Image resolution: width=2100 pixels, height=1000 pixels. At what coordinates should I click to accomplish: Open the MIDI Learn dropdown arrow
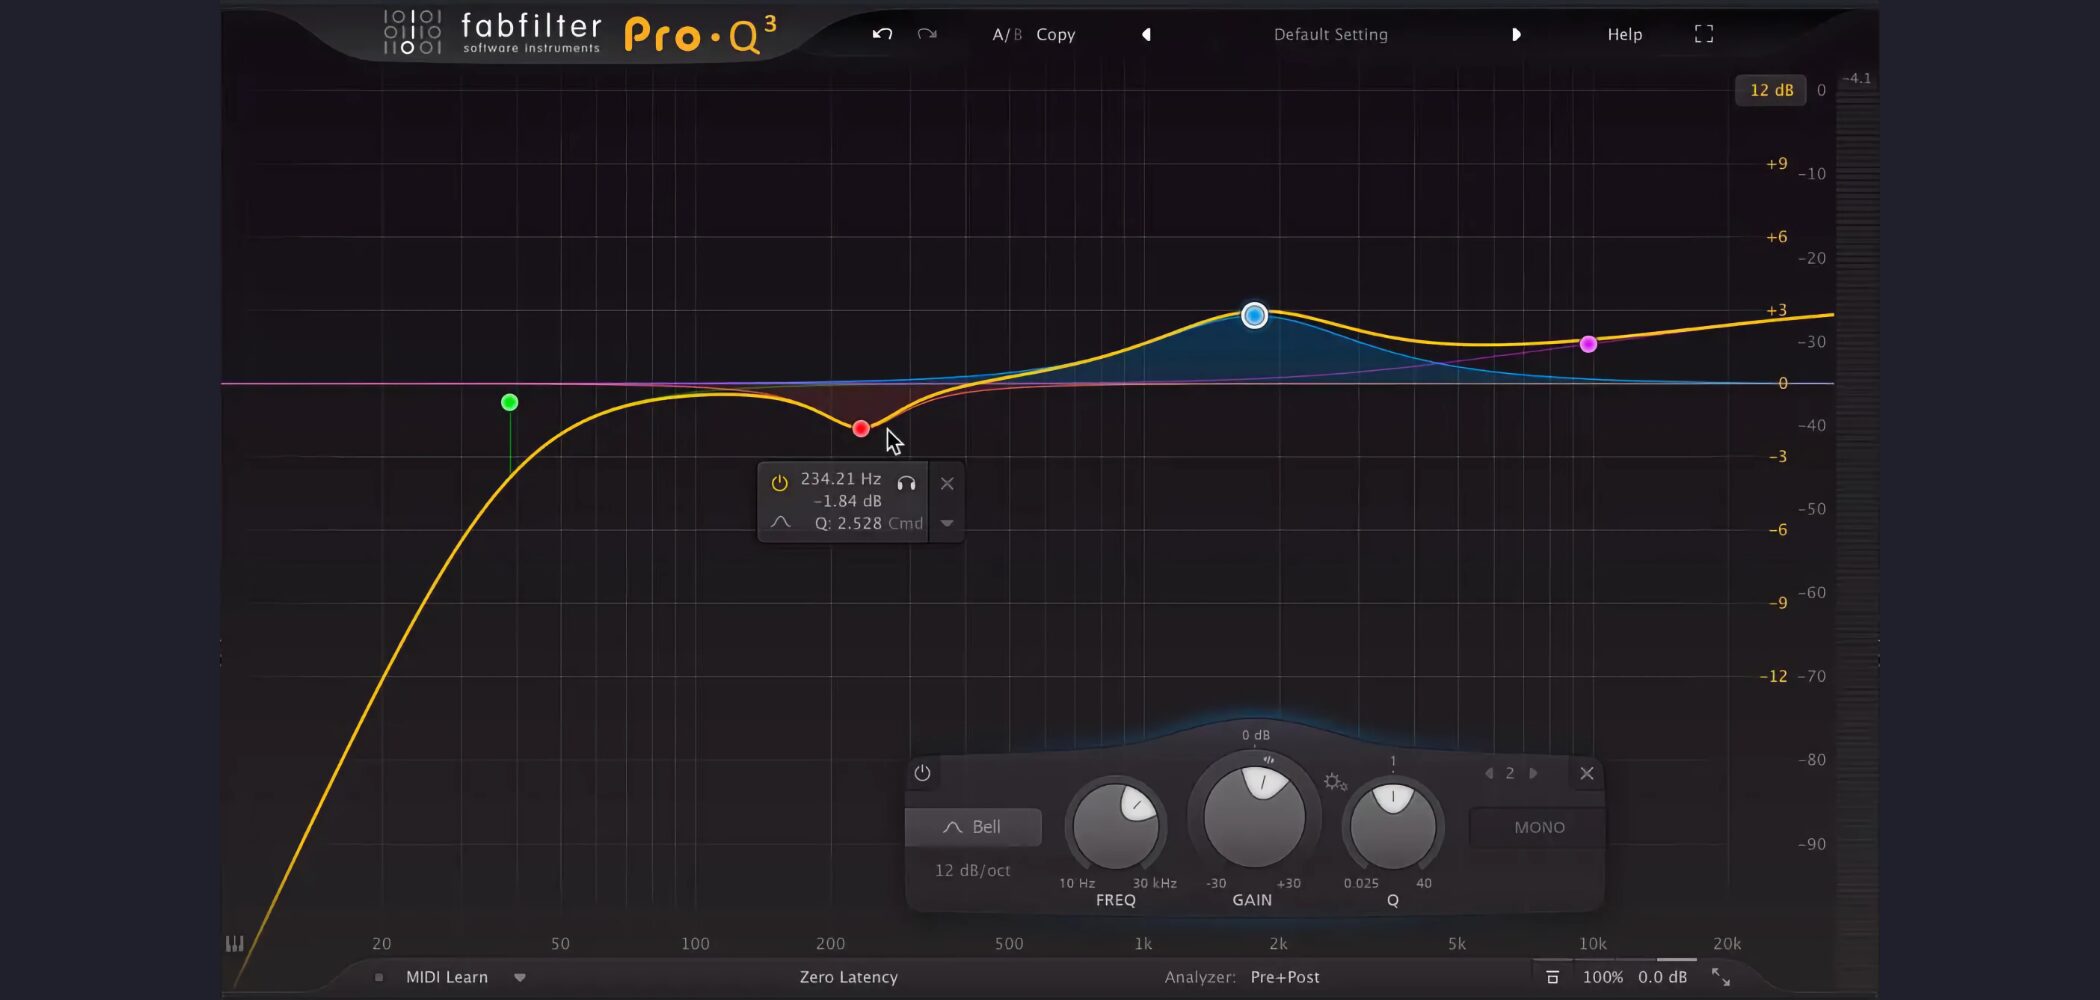(x=520, y=977)
